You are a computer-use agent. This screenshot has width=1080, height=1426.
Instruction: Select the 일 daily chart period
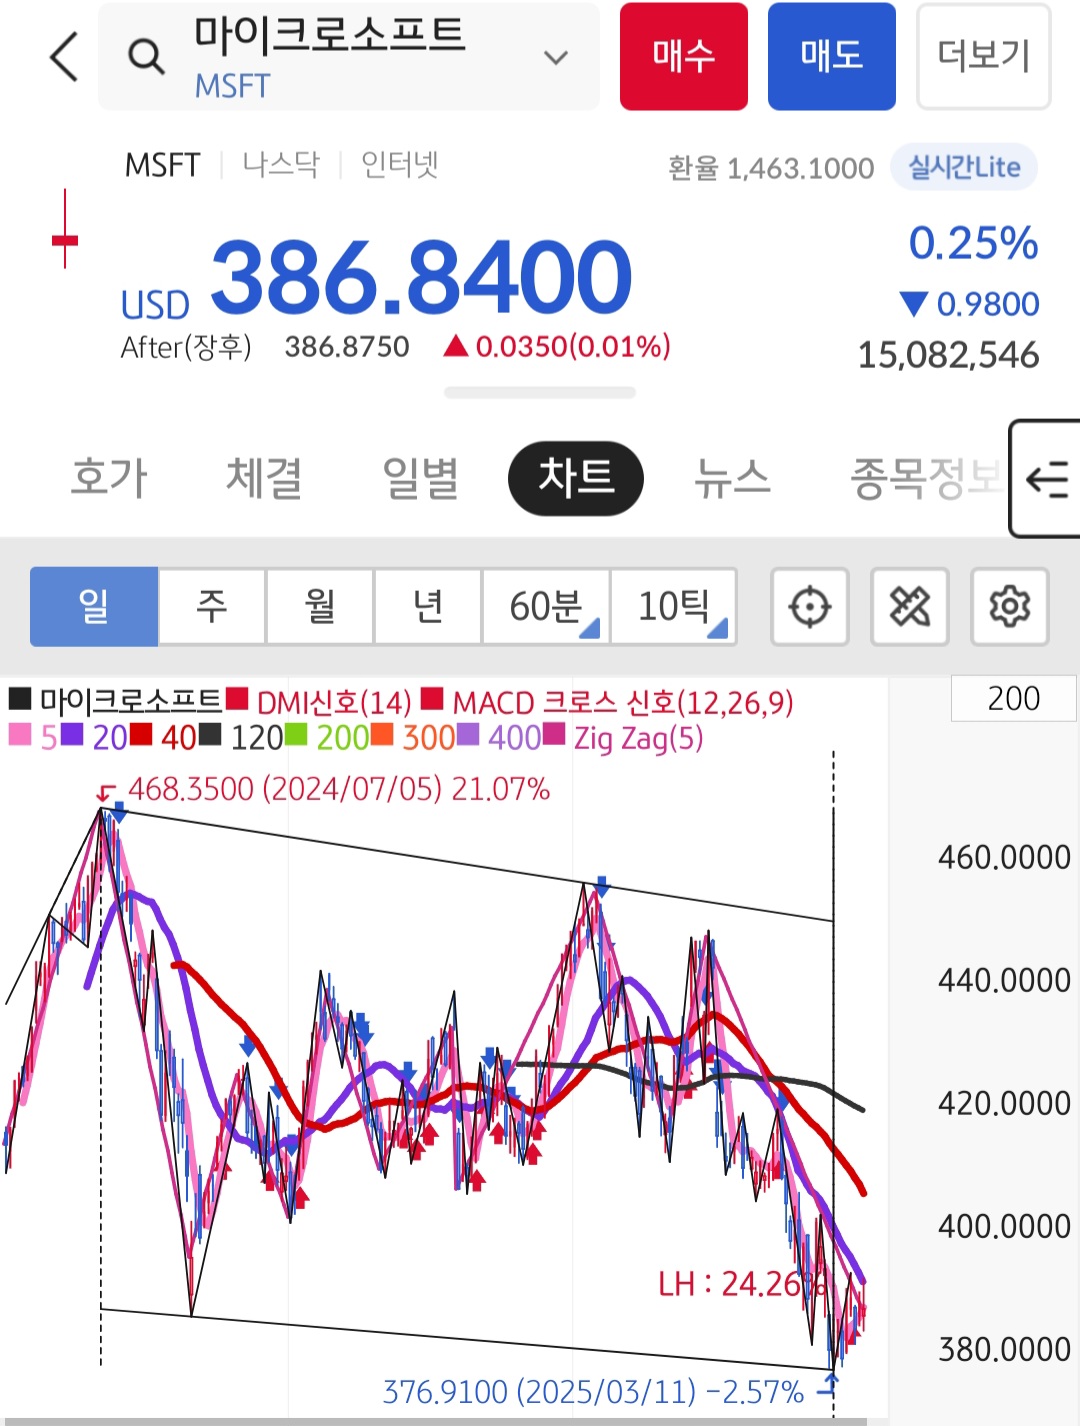coord(94,606)
